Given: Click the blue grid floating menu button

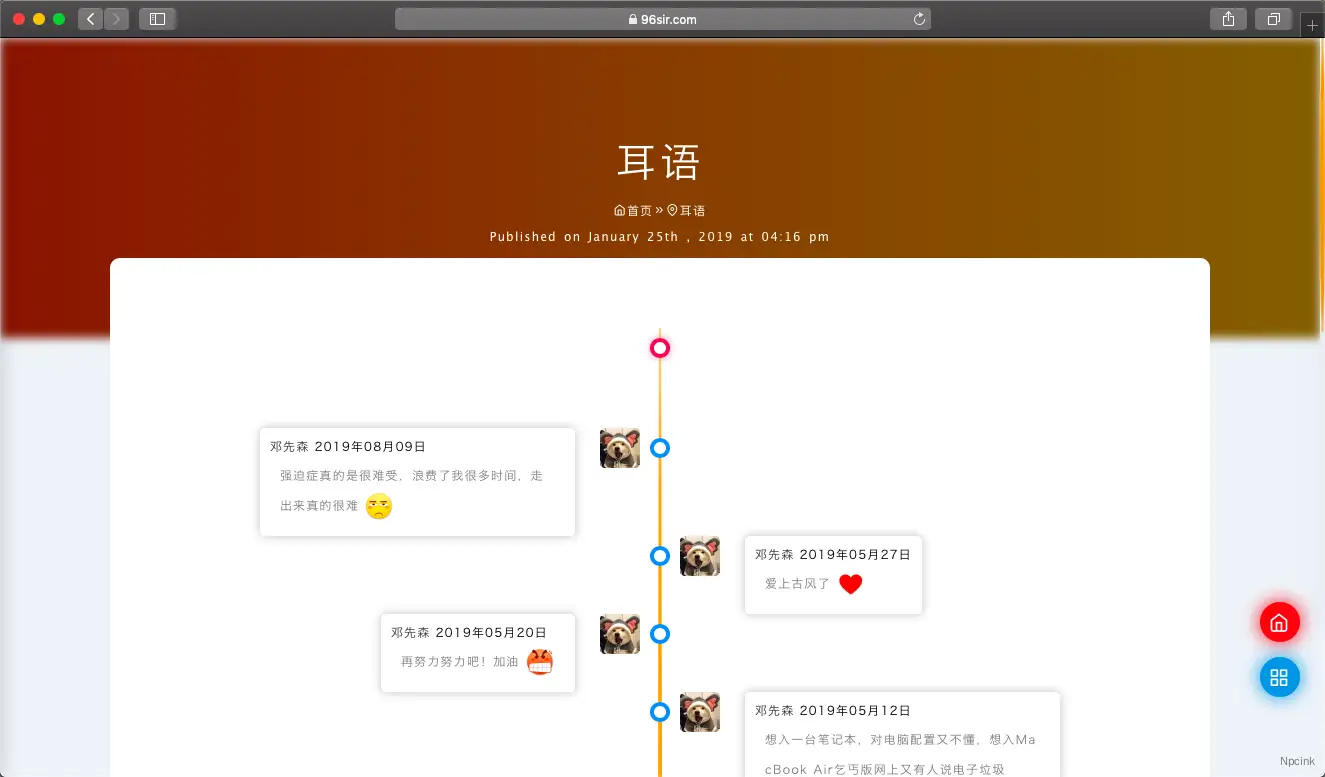Looking at the screenshot, I should [x=1279, y=676].
